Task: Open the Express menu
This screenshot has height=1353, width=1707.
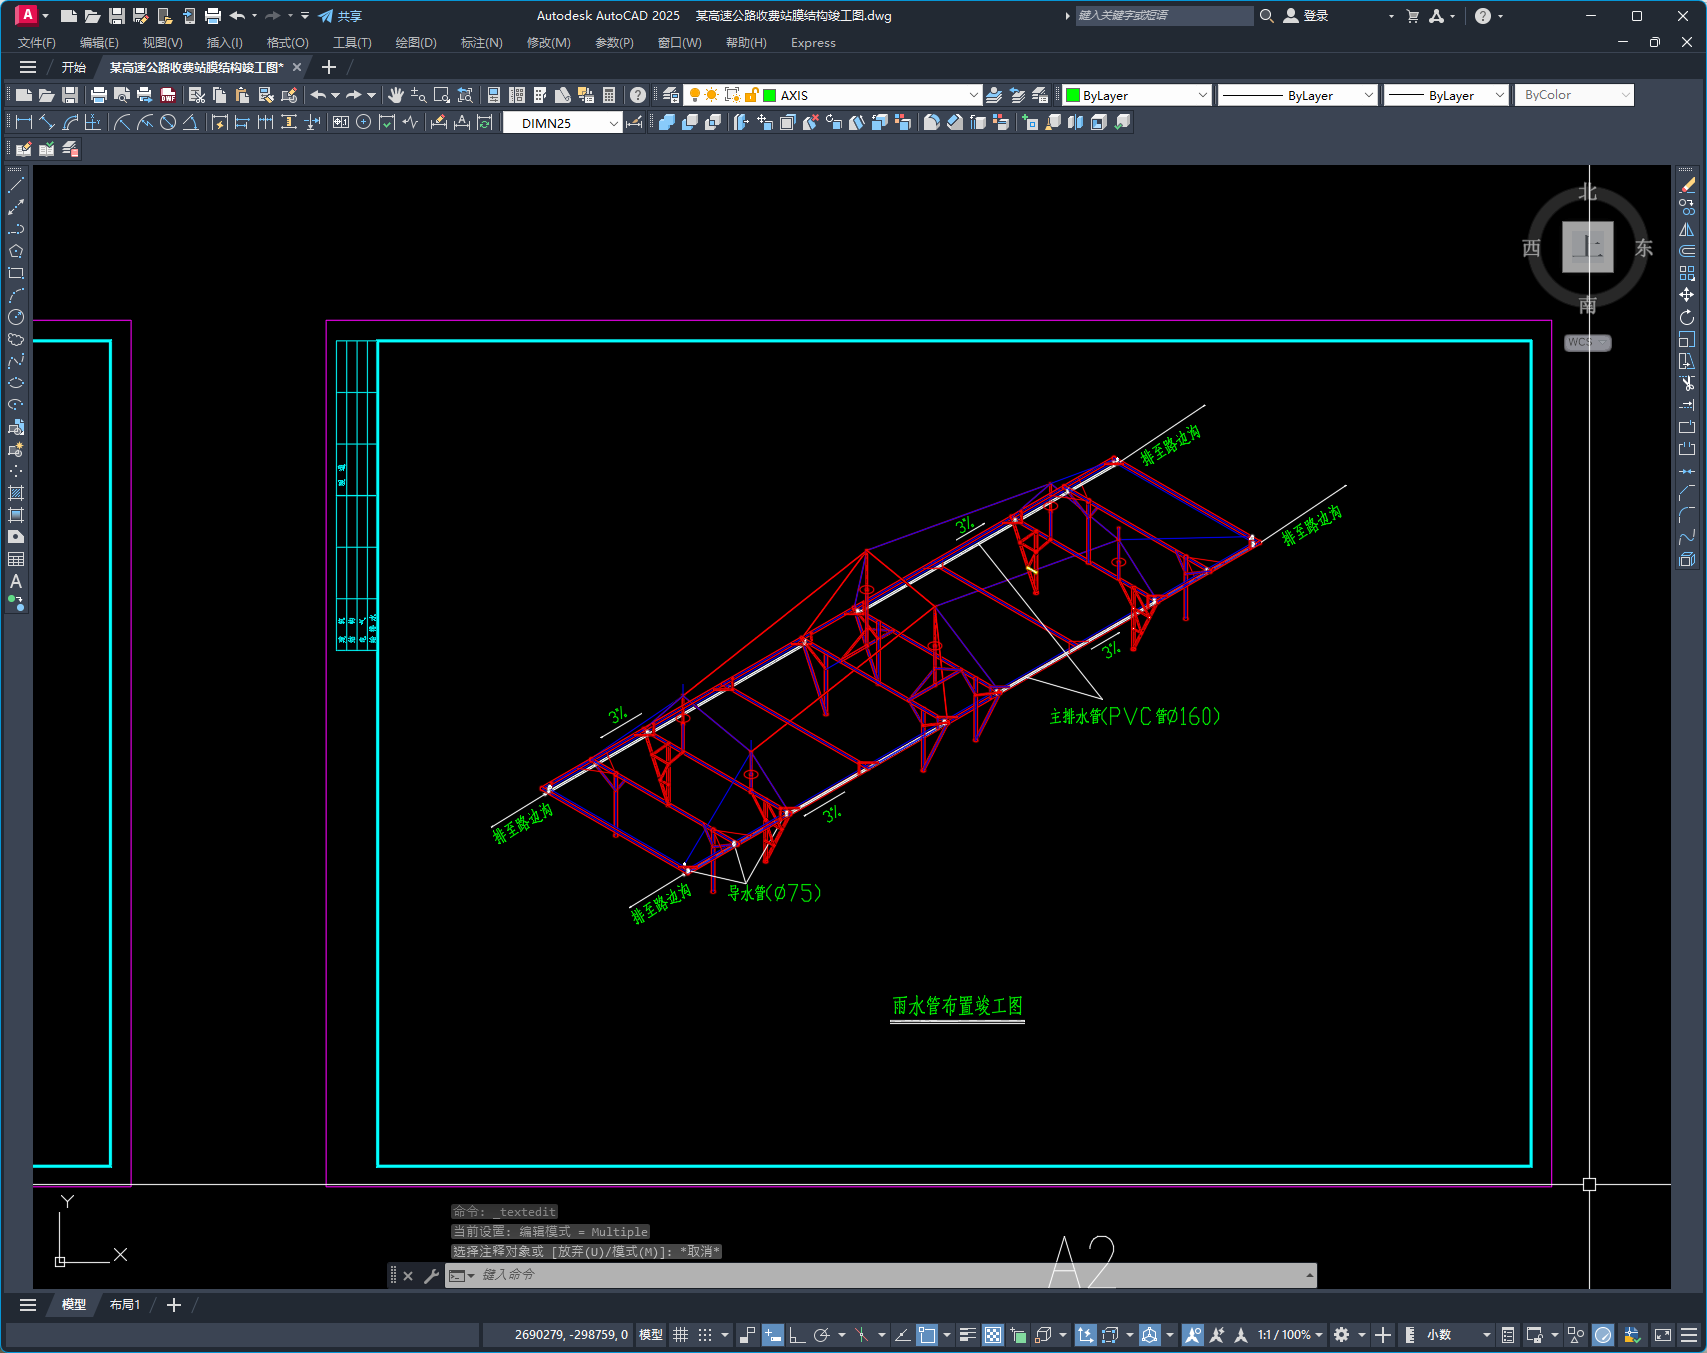Action: tap(813, 43)
